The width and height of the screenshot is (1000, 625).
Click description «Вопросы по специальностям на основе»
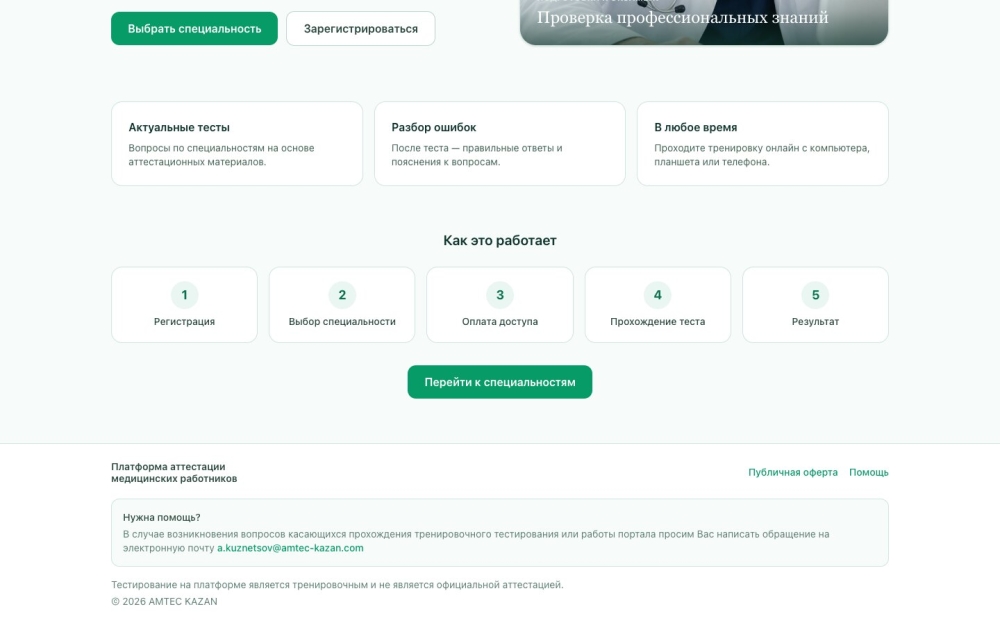click(221, 155)
